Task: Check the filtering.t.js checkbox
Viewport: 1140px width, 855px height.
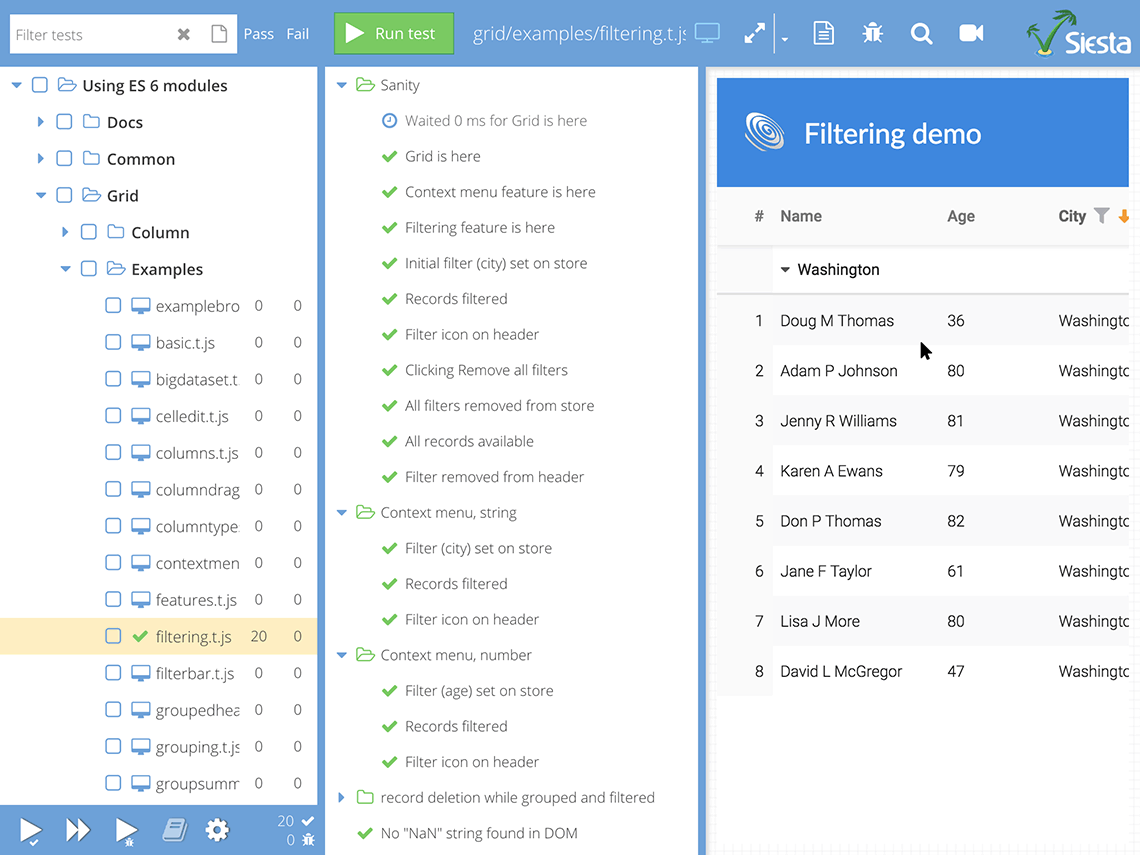Action: click(x=113, y=636)
